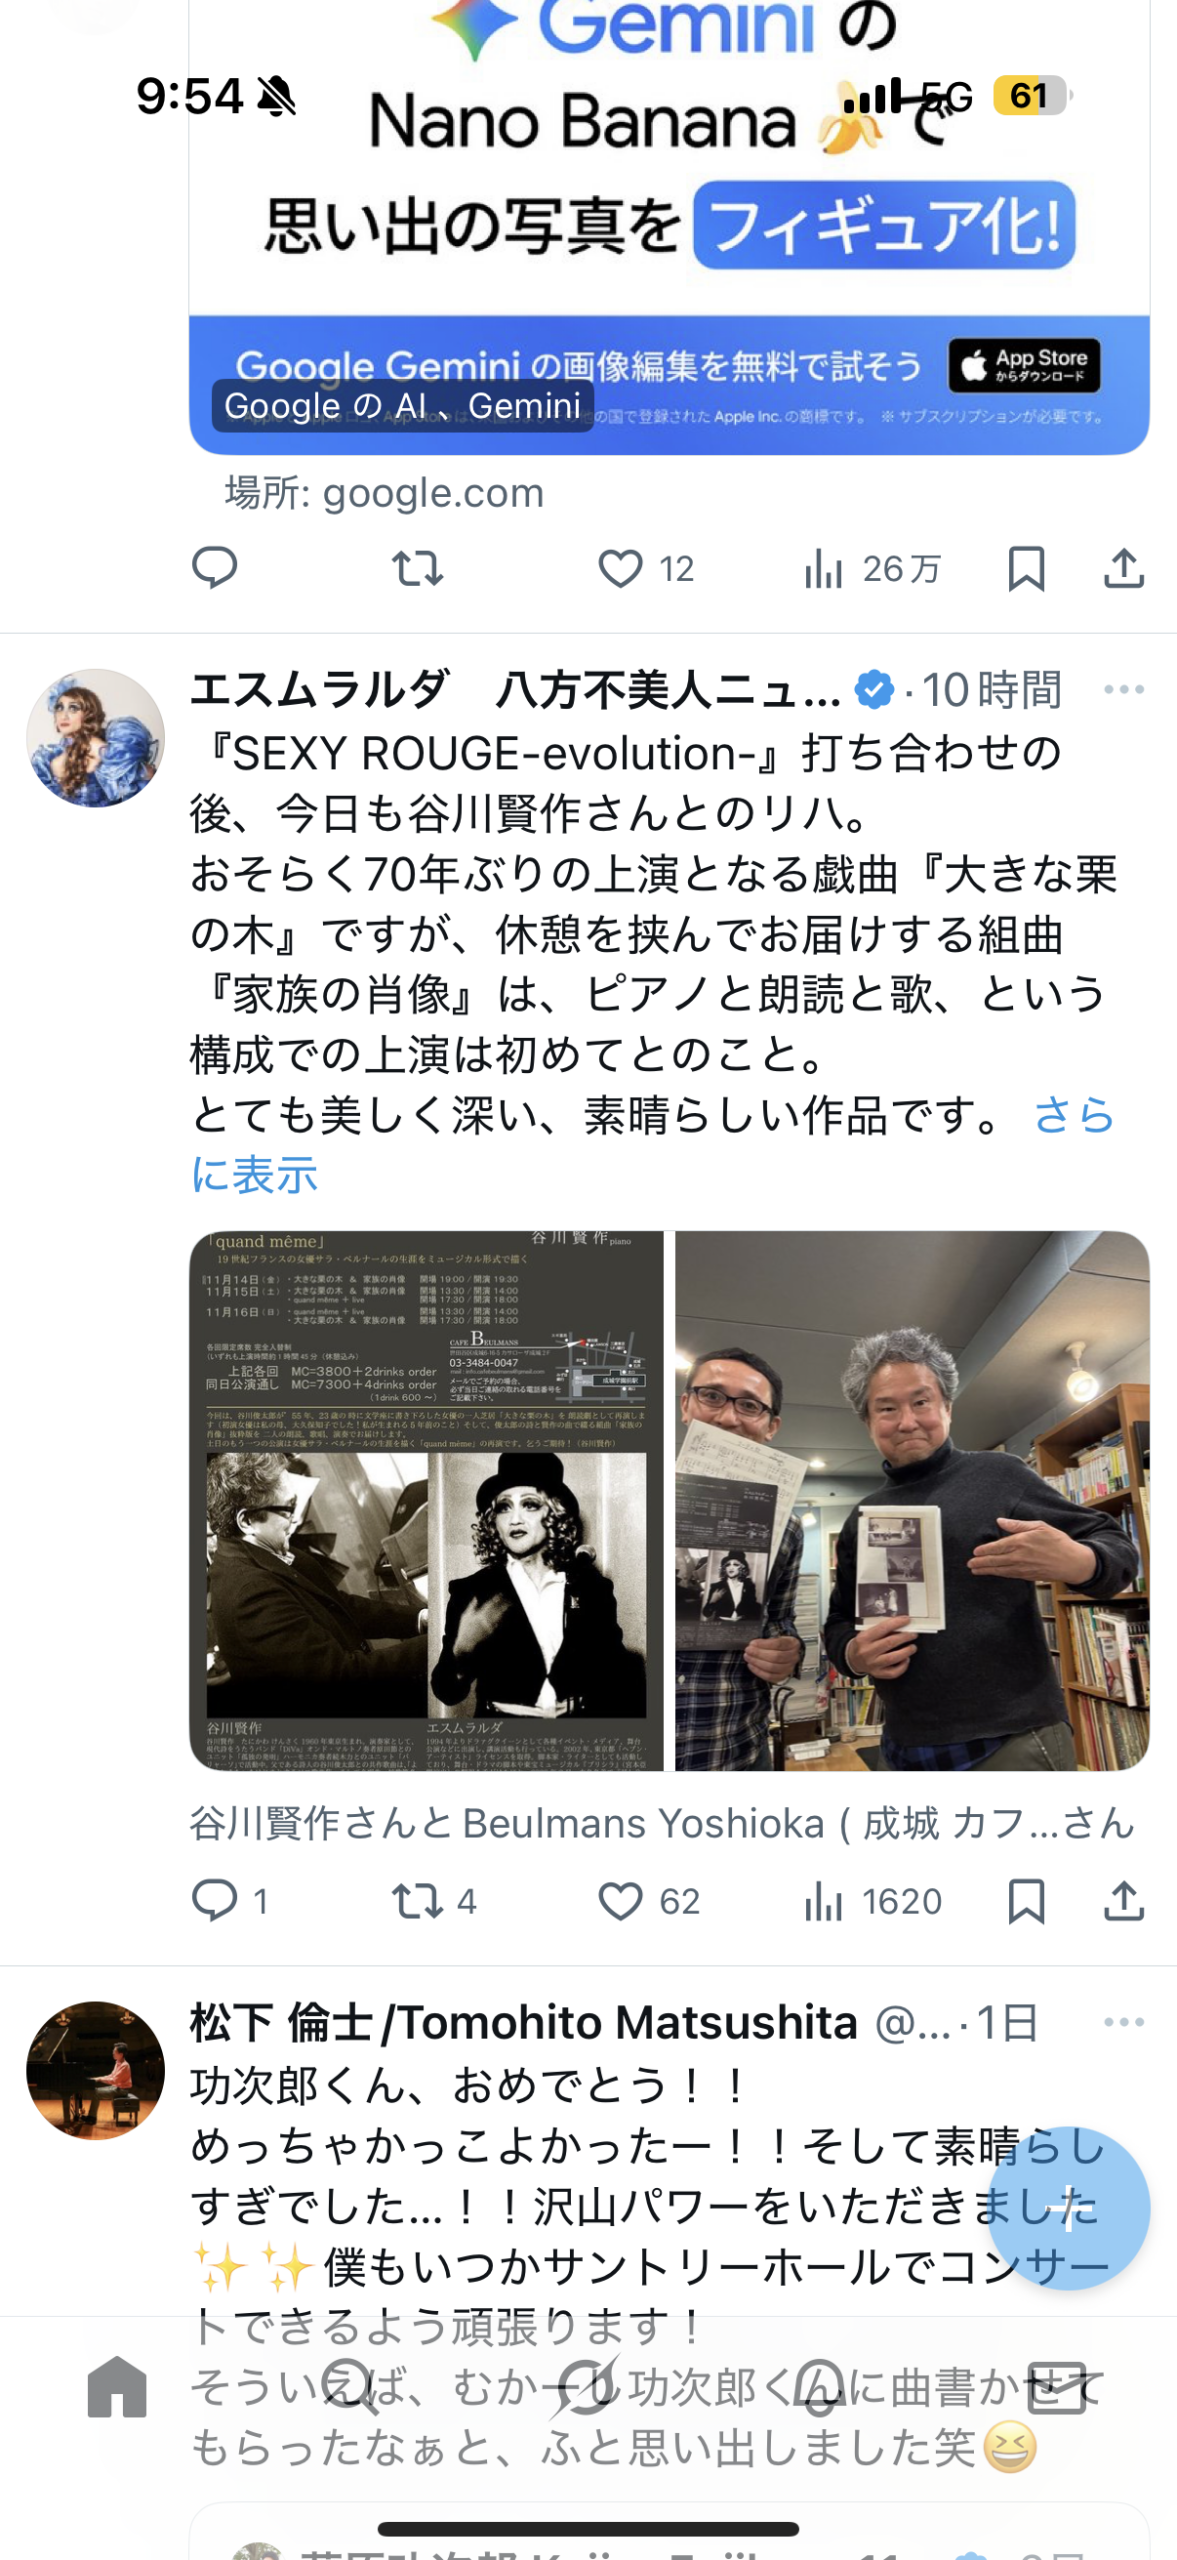This screenshot has height=2560, width=1177.
Task: Expand post text with さらに表示
Action: [x=652, y=1144]
